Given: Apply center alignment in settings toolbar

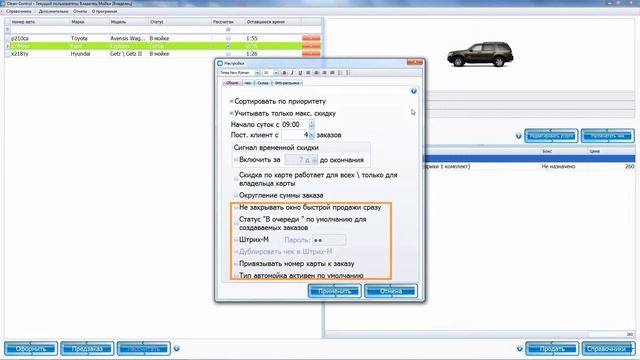Looking at the screenshot, I should (316, 73).
